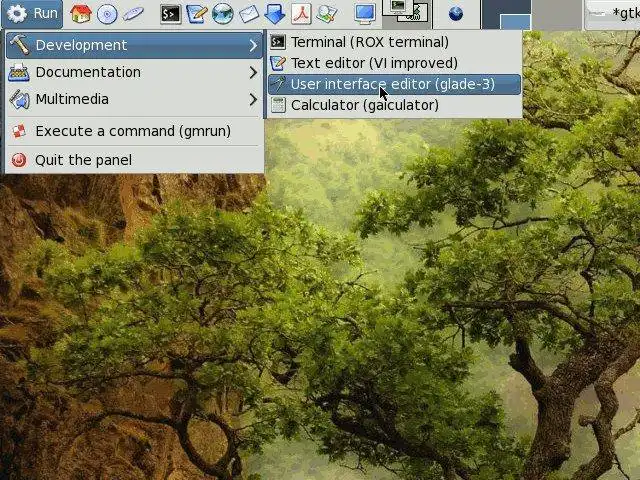The image size is (640, 480).
Task: Launch Calculator (galculator)
Action: [394, 105]
